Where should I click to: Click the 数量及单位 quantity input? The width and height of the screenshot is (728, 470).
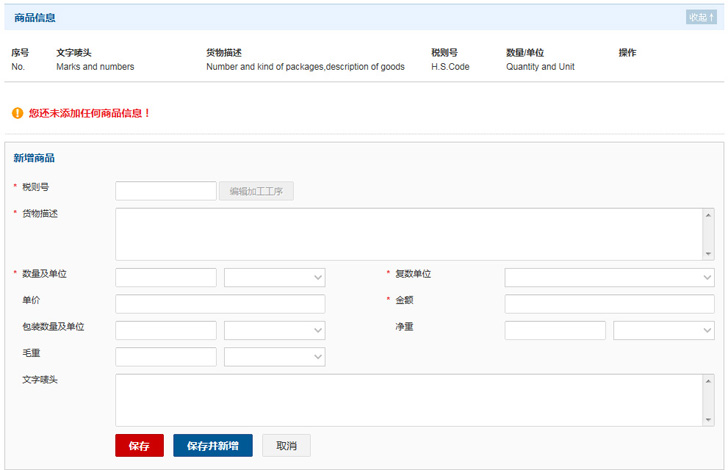coord(166,278)
